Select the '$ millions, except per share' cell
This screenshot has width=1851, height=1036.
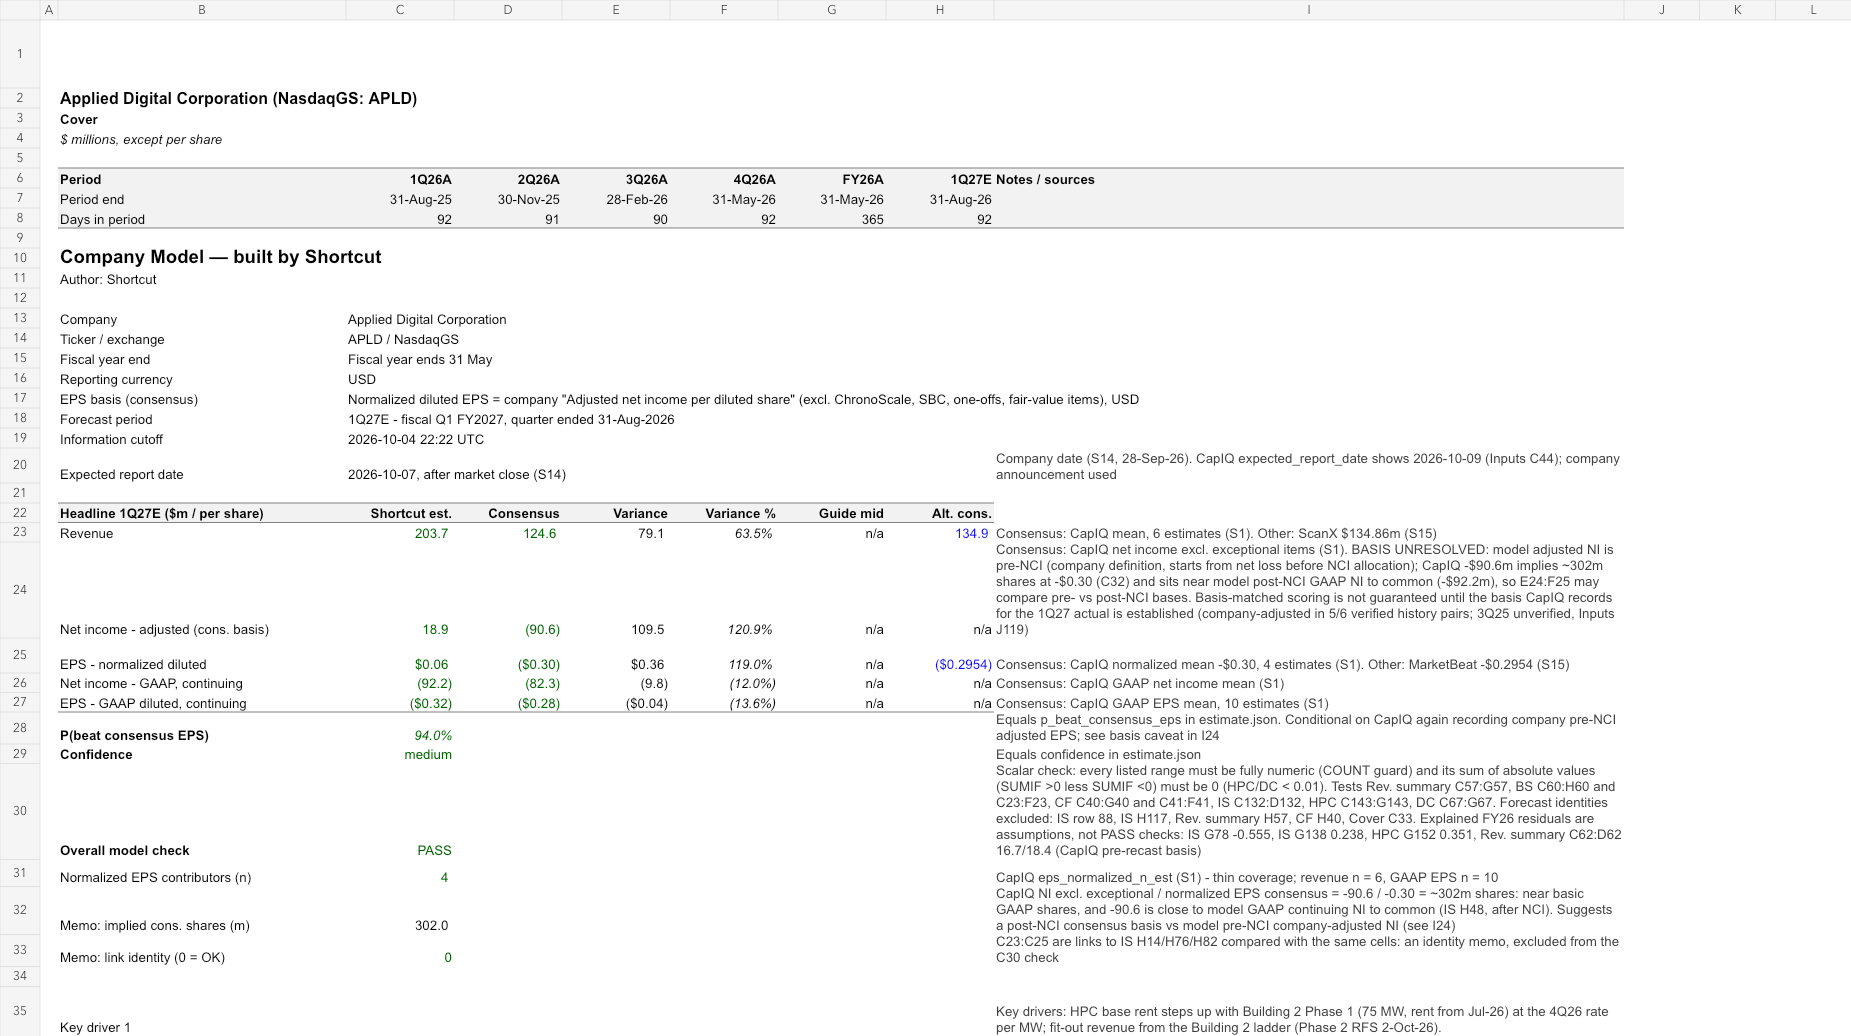[x=141, y=139]
